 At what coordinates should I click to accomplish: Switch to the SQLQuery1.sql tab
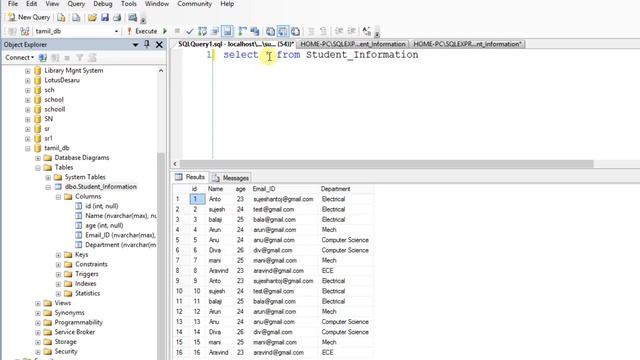tap(236, 44)
